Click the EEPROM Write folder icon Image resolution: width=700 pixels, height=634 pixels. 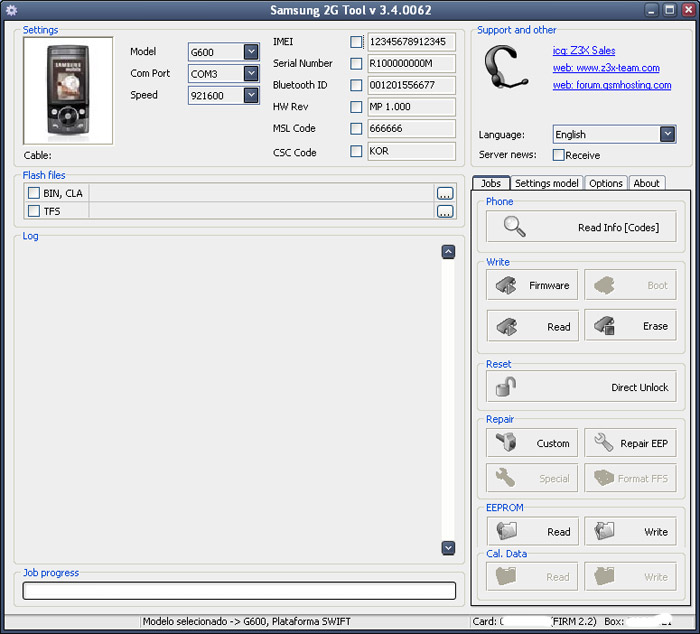(x=604, y=531)
